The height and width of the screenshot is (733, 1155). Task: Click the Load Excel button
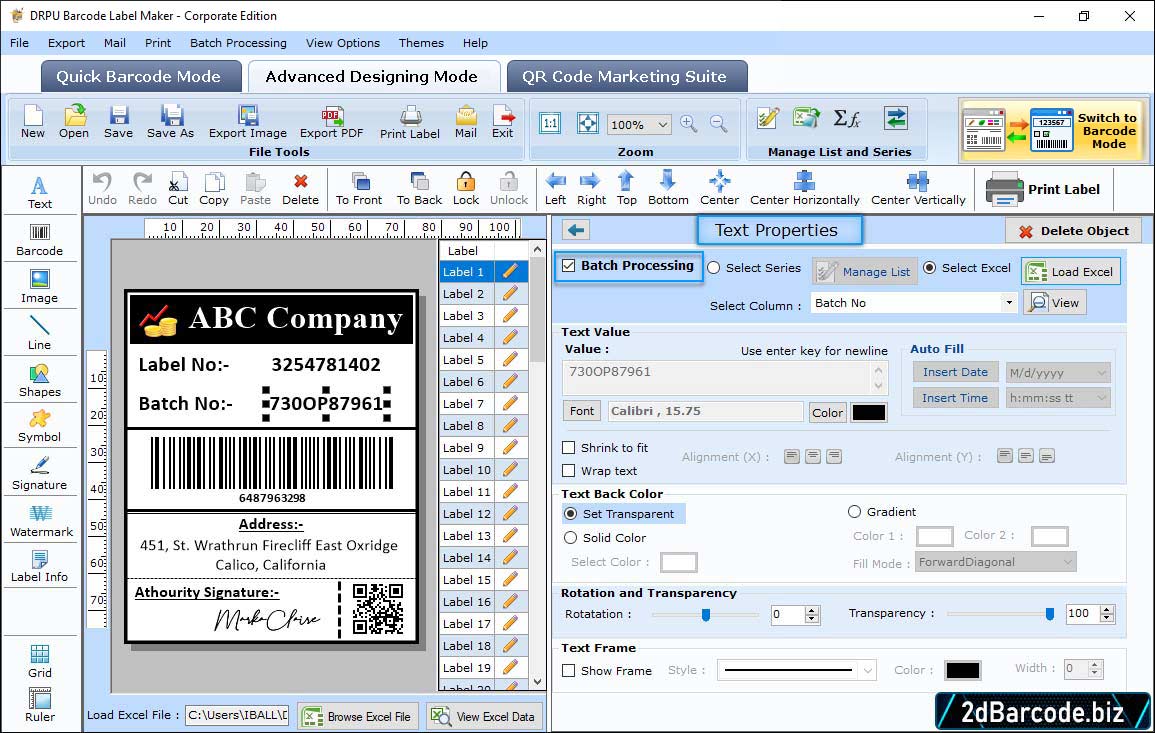pyautogui.click(x=1070, y=271)
